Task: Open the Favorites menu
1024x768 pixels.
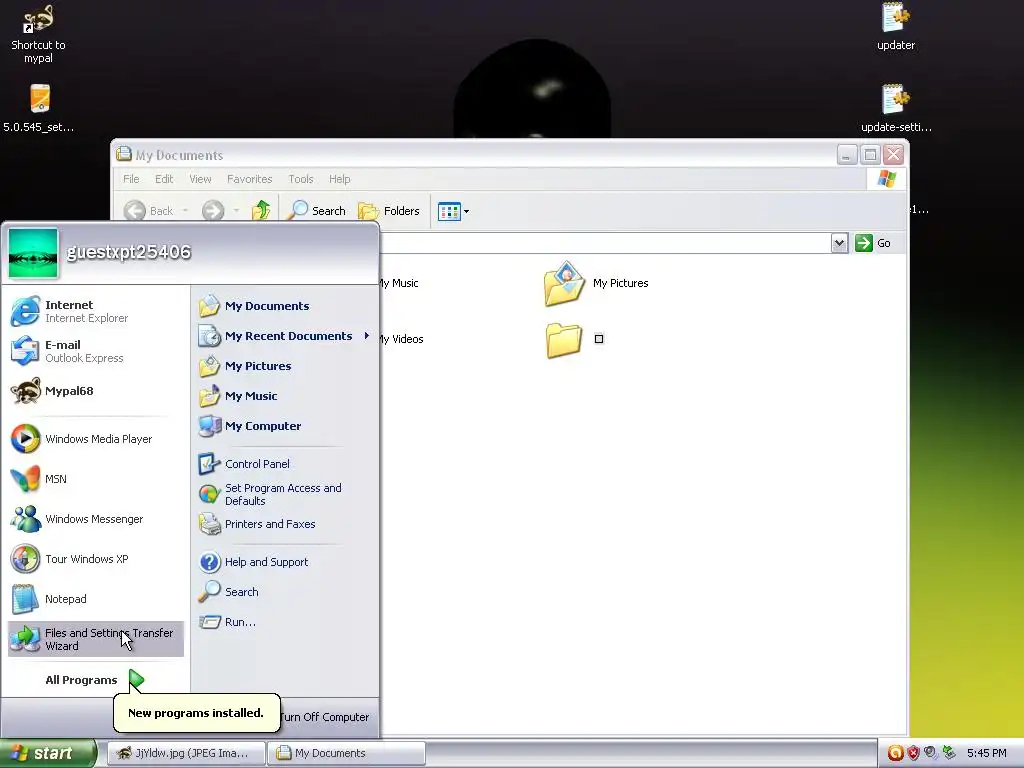Action: point(249,179)
